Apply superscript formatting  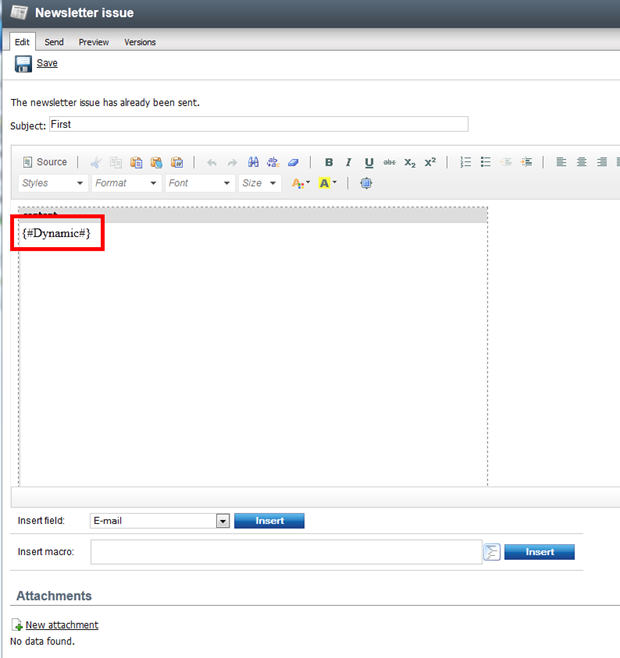click(x=430, y=162)
